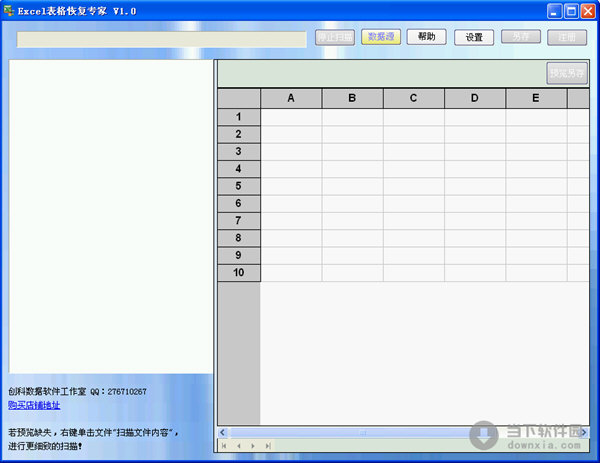
Task: Click the path field in the top toolbar
Action: click(x=161, y=39)
